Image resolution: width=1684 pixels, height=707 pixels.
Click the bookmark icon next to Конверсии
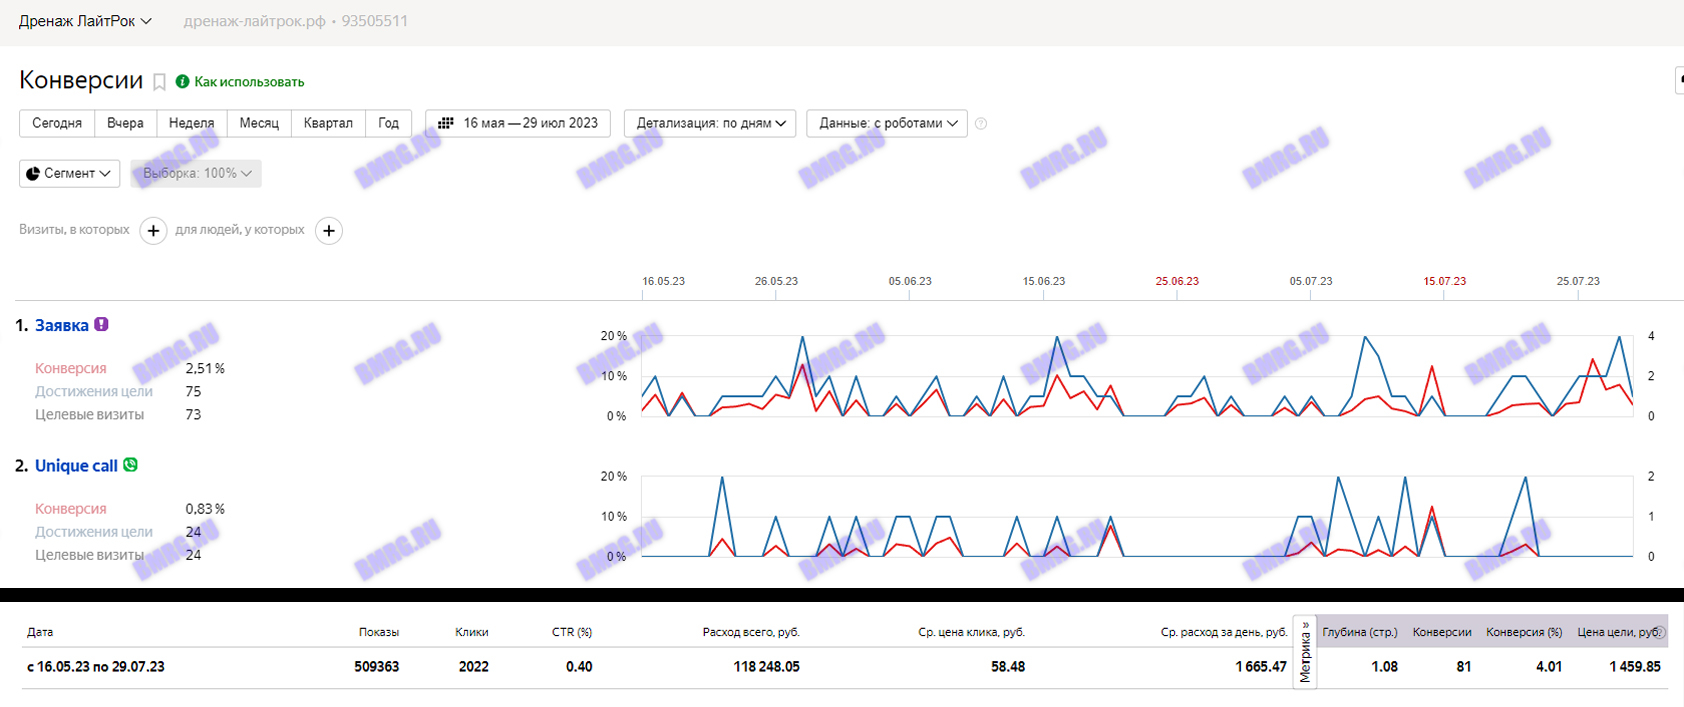(159, 82)
